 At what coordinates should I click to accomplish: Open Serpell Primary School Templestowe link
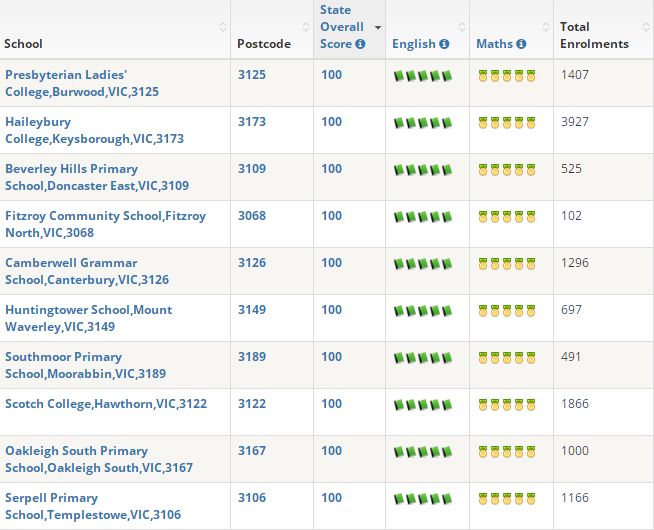point(93,506)
